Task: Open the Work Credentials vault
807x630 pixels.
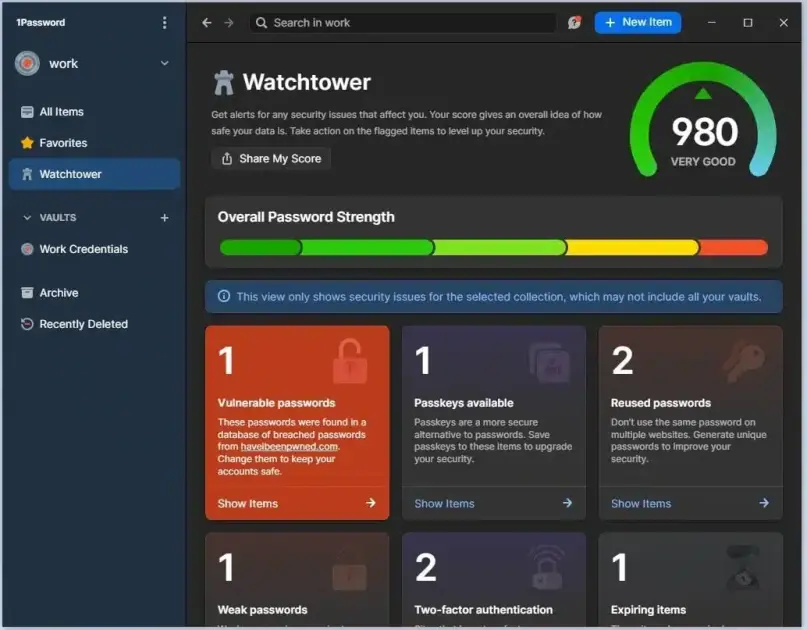Action: 95,249
